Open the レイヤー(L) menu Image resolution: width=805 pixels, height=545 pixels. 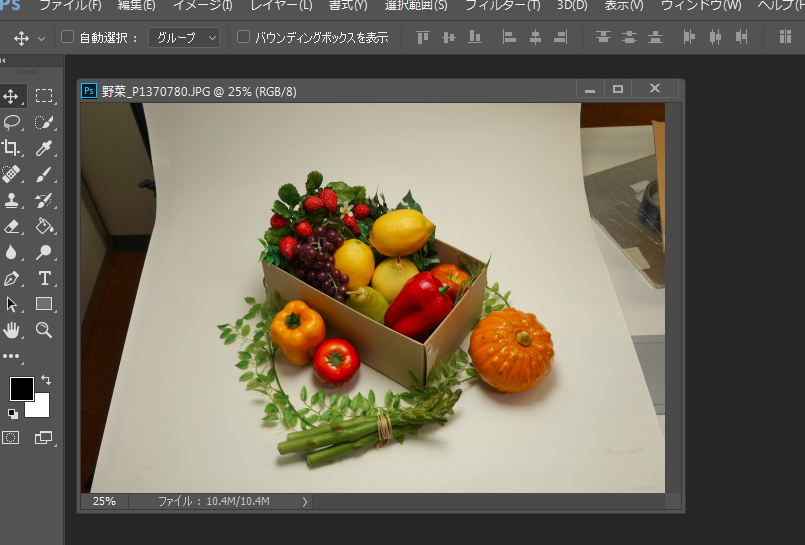pyautogui.click(x=281, y=6)
